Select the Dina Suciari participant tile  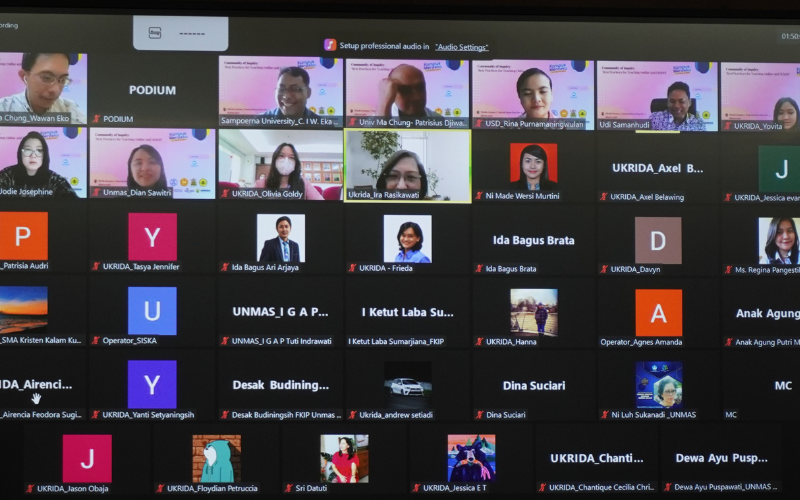pyautogui.click(x=533, y=386)
